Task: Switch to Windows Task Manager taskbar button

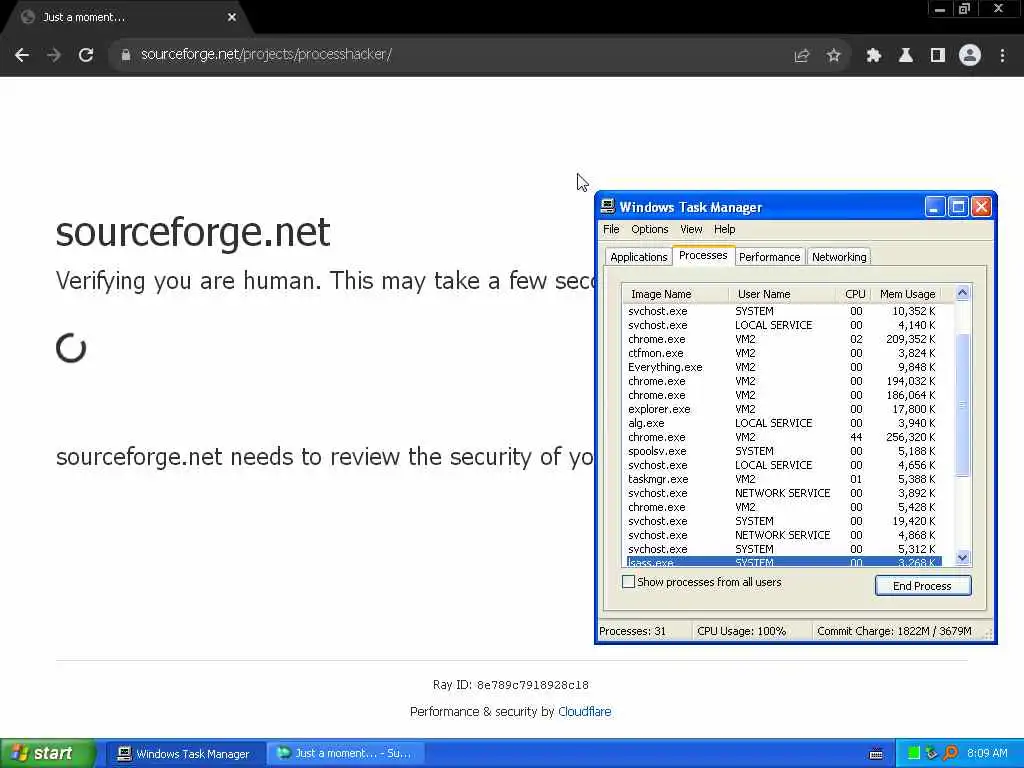Action: pyautogui.click(x=185, y=754)
